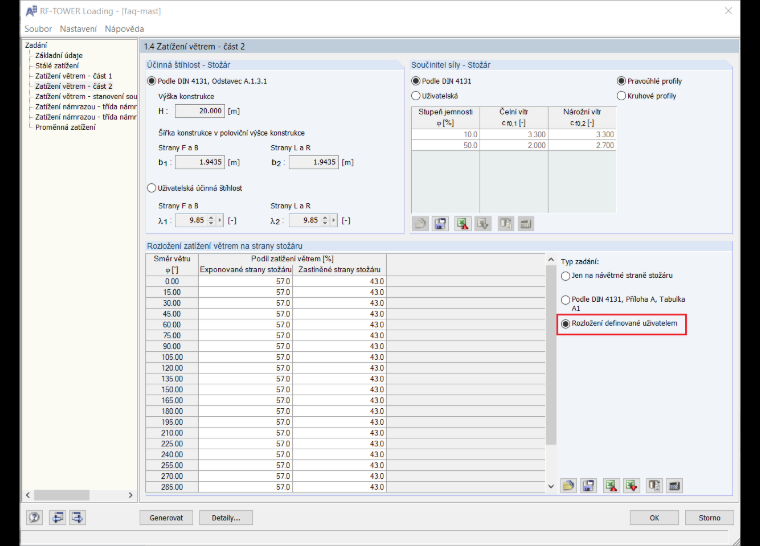Select 'Podle DIN 4131, Příloha A, Tabulka A1'
760x546 pixels.
click(x=566, y=300)
